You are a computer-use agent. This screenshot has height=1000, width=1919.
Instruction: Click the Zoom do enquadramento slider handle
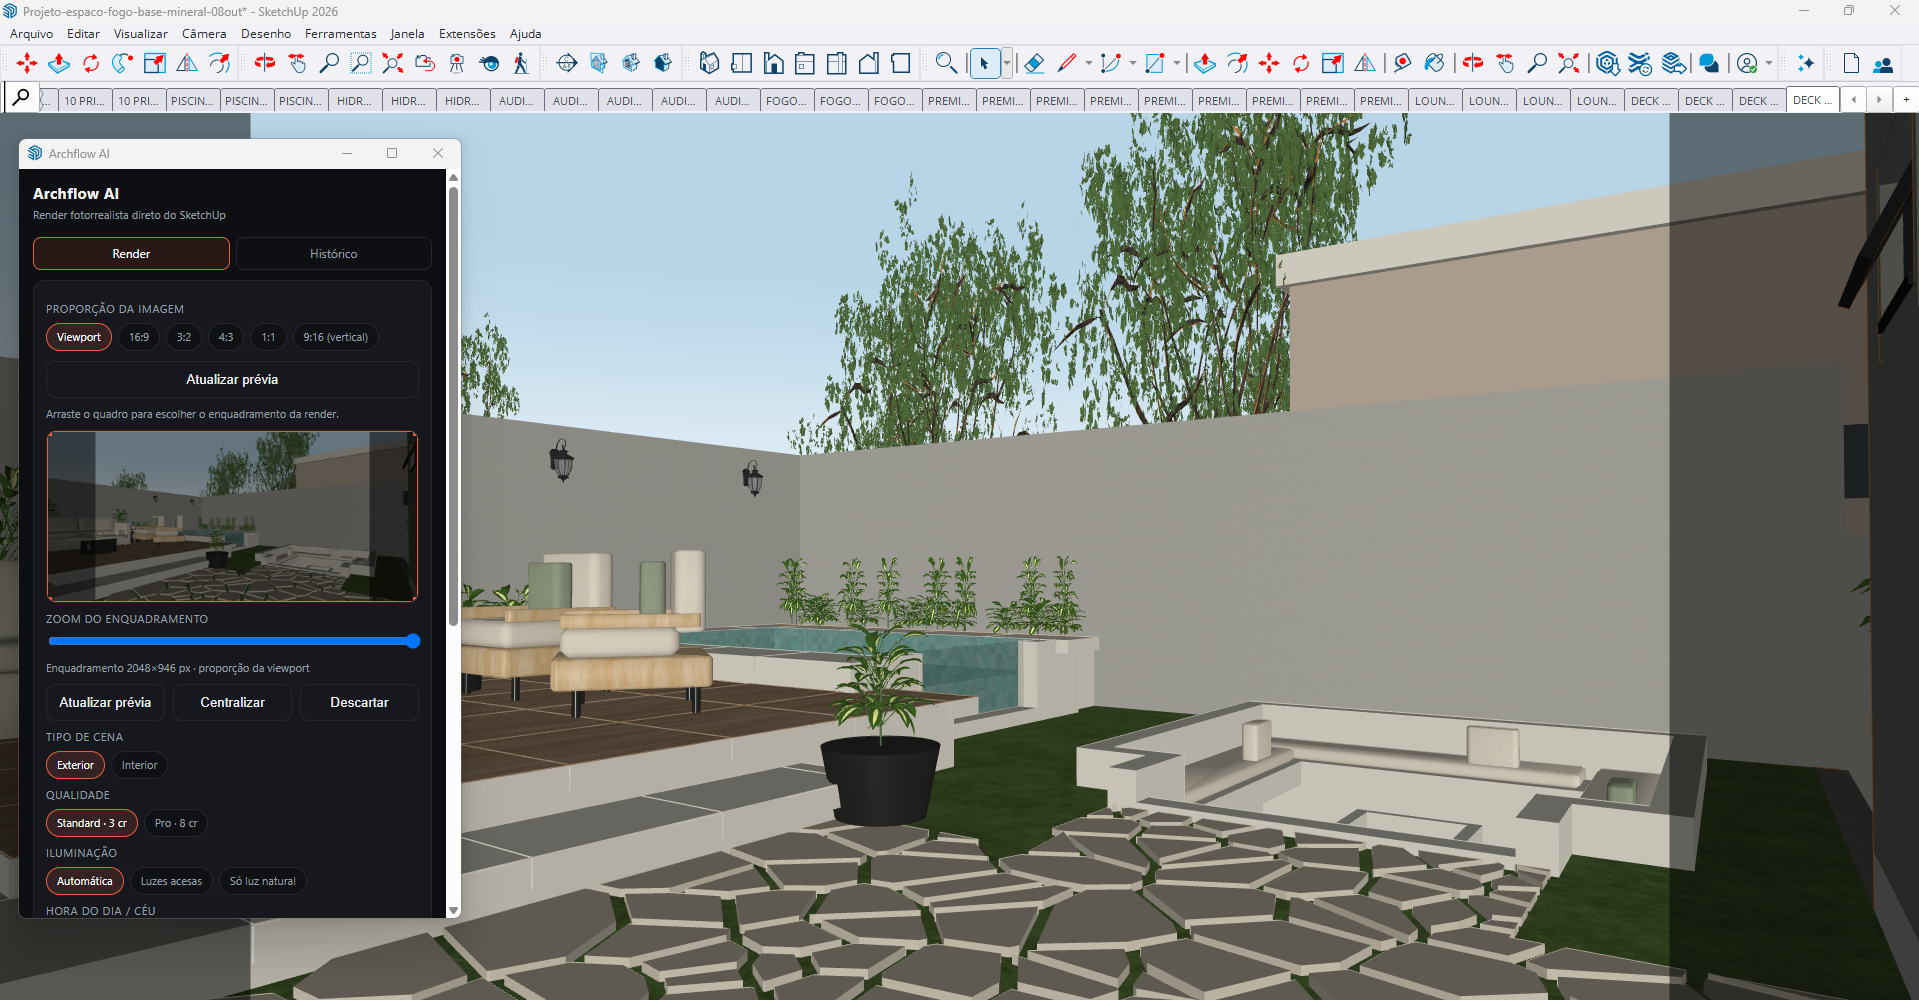(x=413, y=641)
